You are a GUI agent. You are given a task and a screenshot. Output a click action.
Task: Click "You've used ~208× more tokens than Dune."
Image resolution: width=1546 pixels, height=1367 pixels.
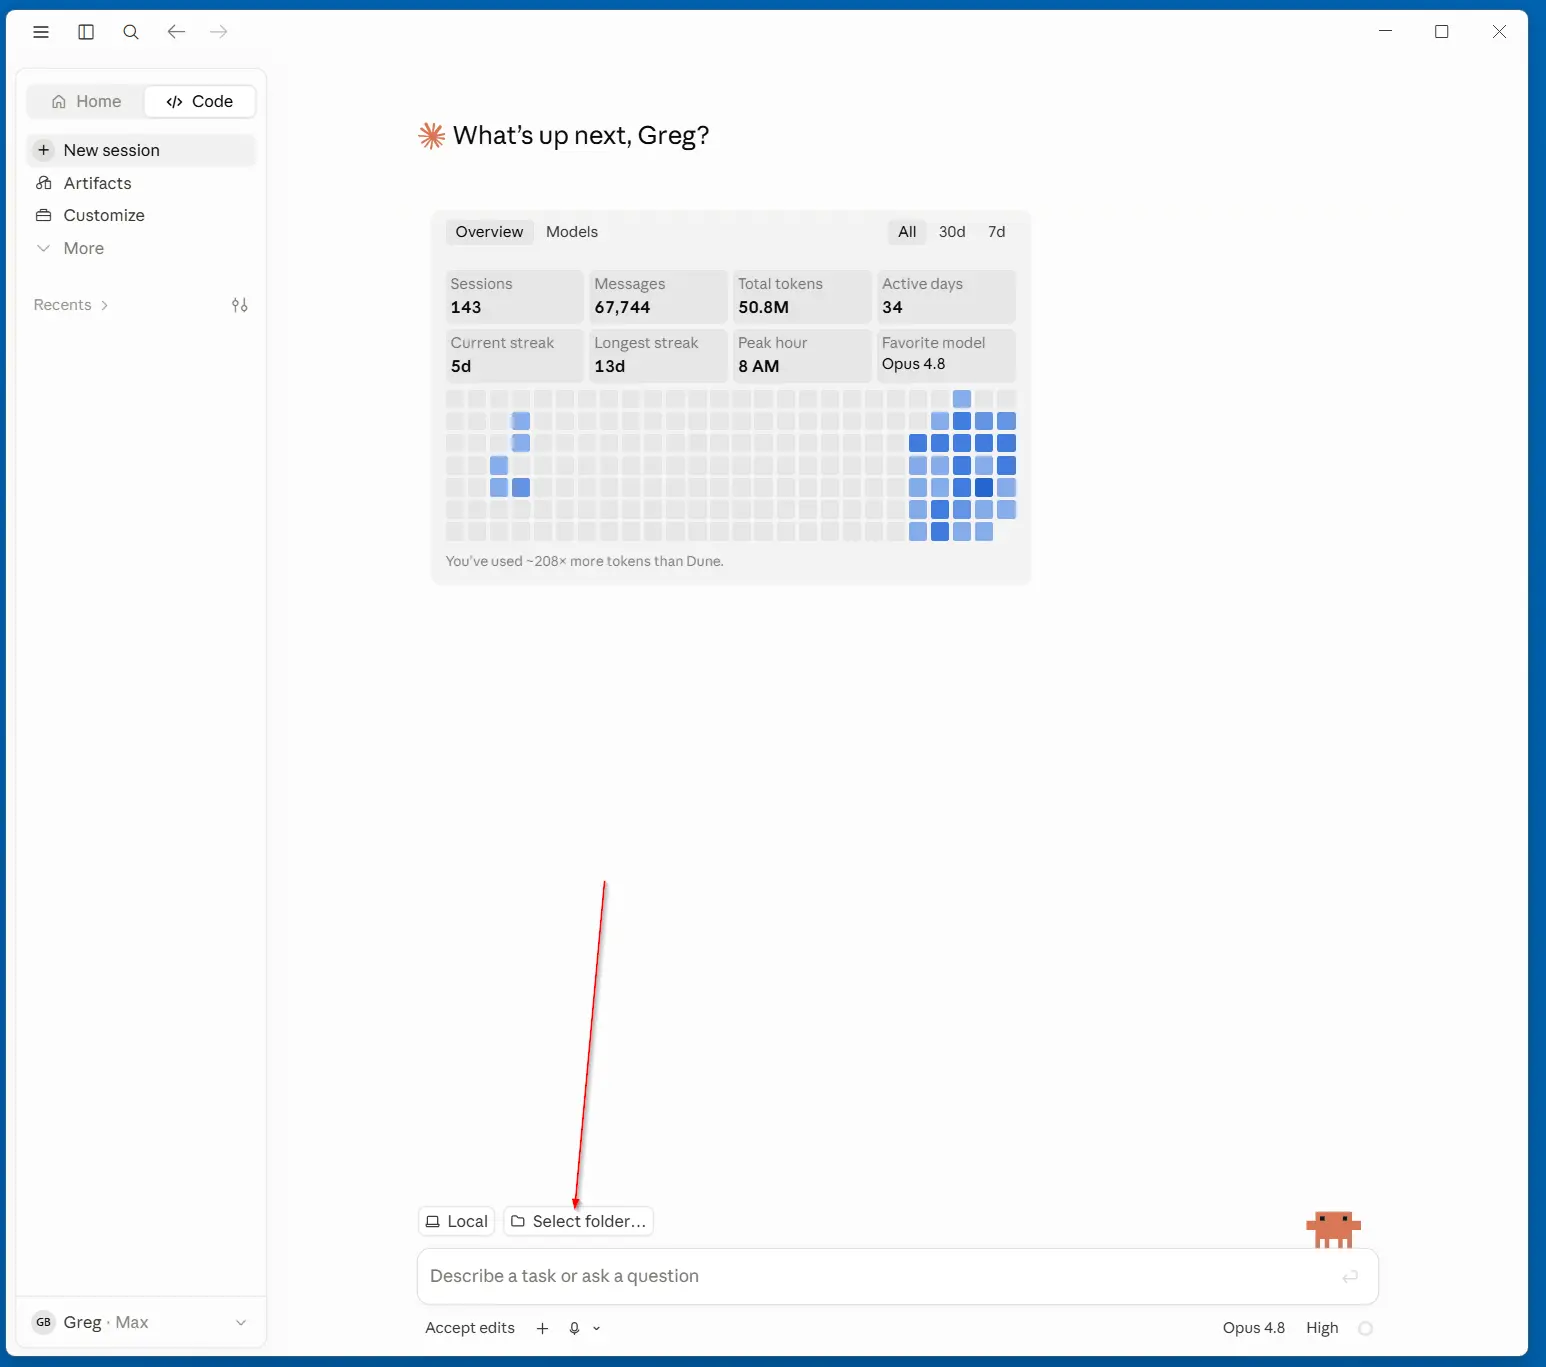[584, 561]
